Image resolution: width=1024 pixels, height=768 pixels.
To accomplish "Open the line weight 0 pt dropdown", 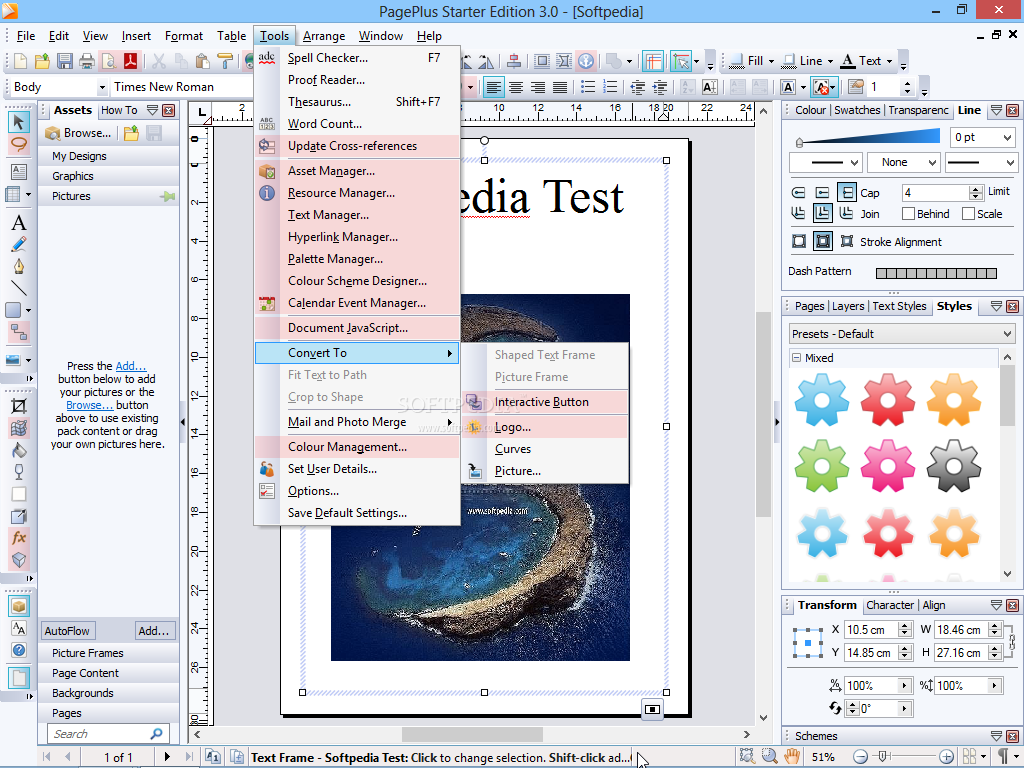I will (1007, 137).
